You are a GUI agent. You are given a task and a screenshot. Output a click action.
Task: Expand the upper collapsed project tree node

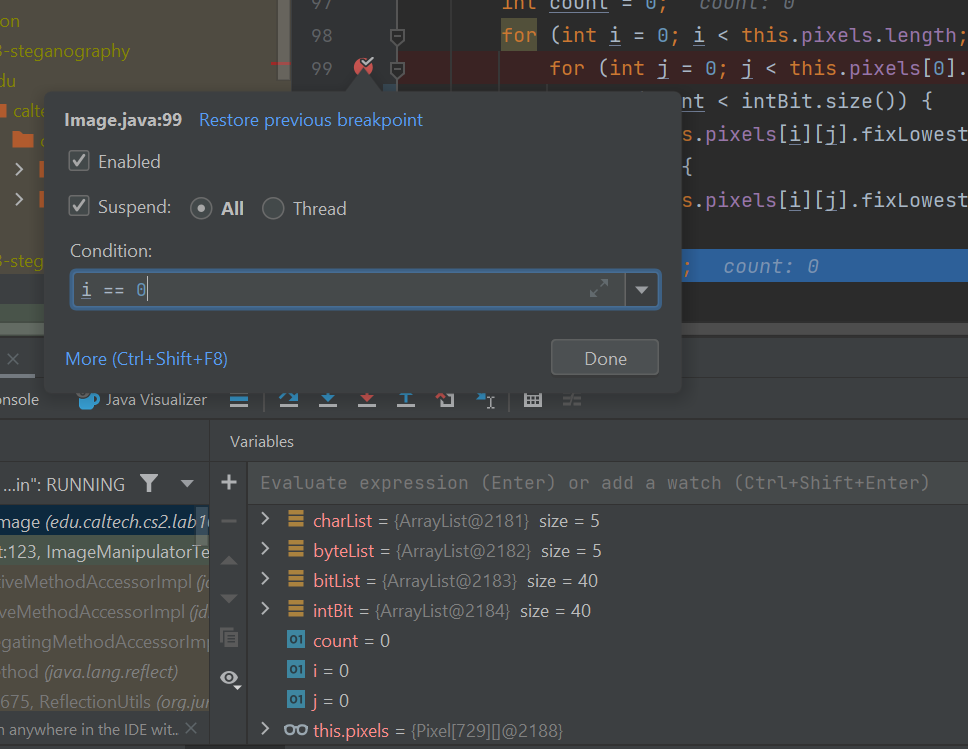point(19,169)
